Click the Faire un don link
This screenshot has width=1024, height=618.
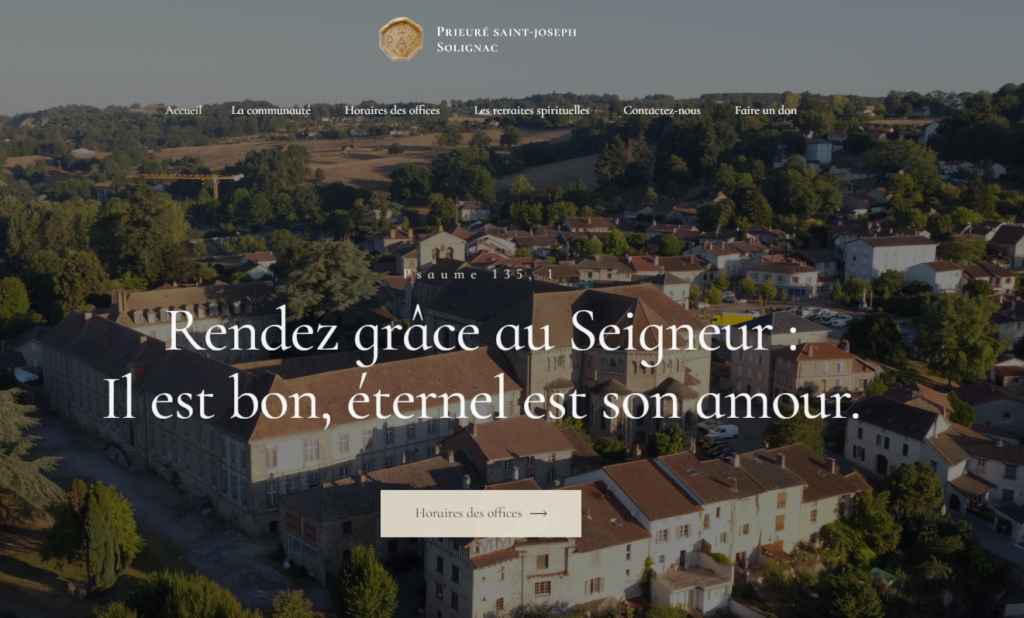click(x=765, y=110)
